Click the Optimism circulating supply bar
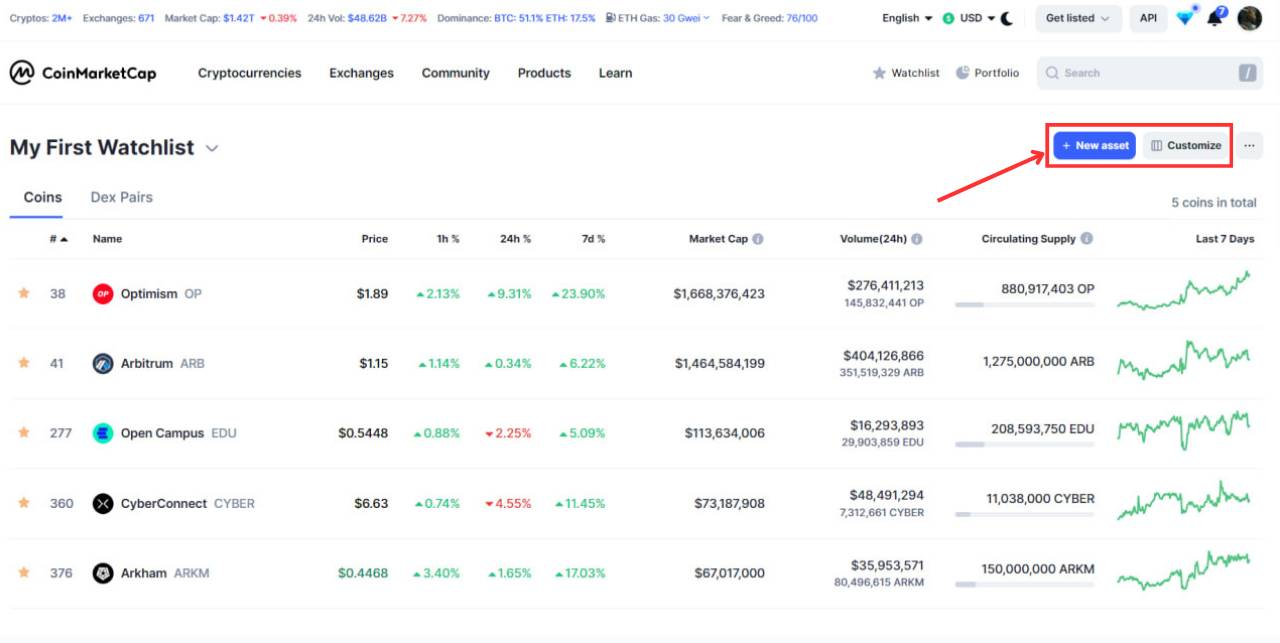1280x643 pixels. (x=1024, y=304)
